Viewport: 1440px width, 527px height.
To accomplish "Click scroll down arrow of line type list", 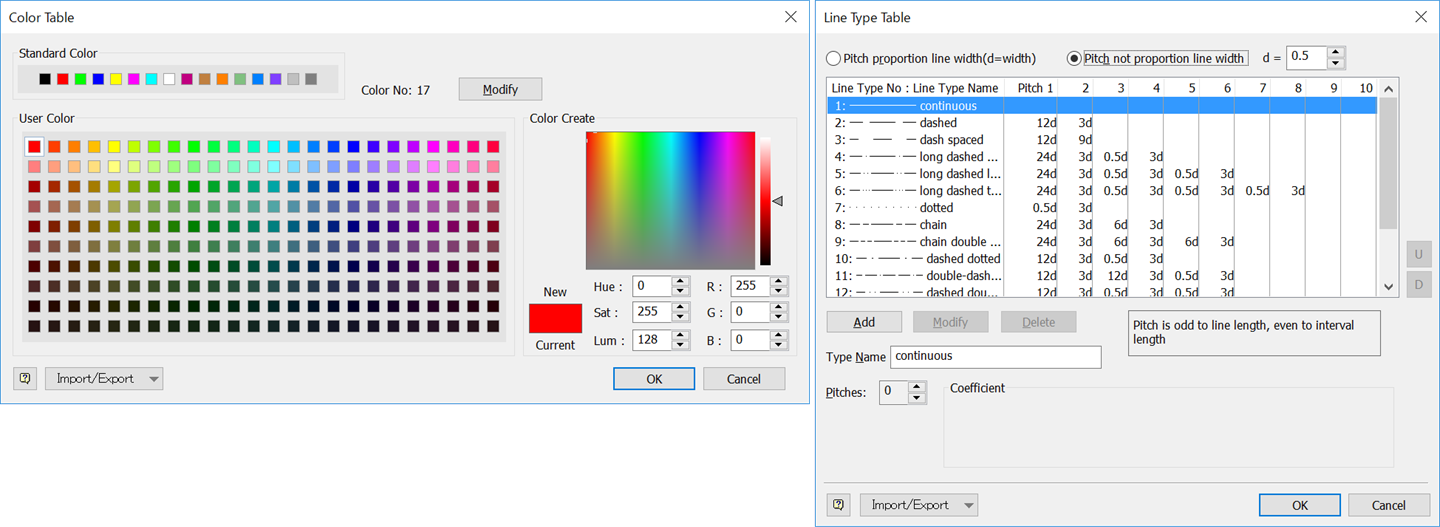I will [x=1388, y=287].
